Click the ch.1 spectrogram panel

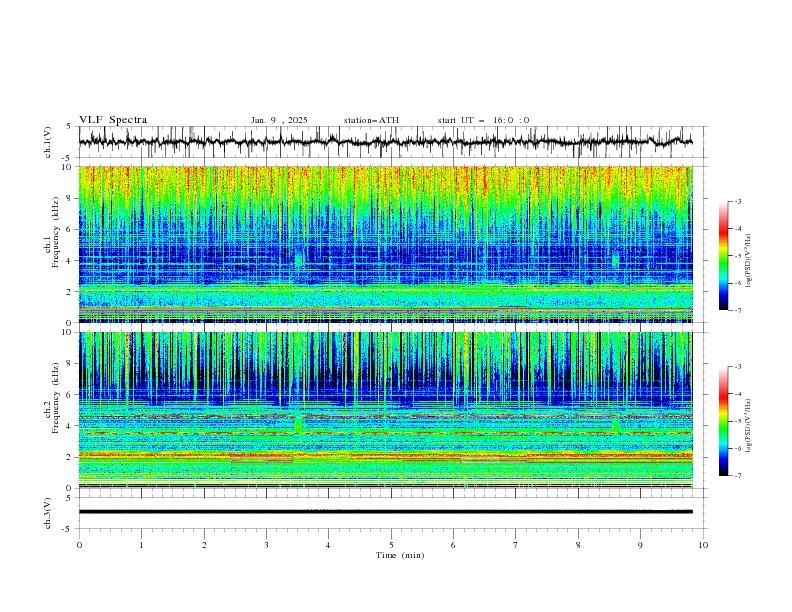click(x=386, y=244)
